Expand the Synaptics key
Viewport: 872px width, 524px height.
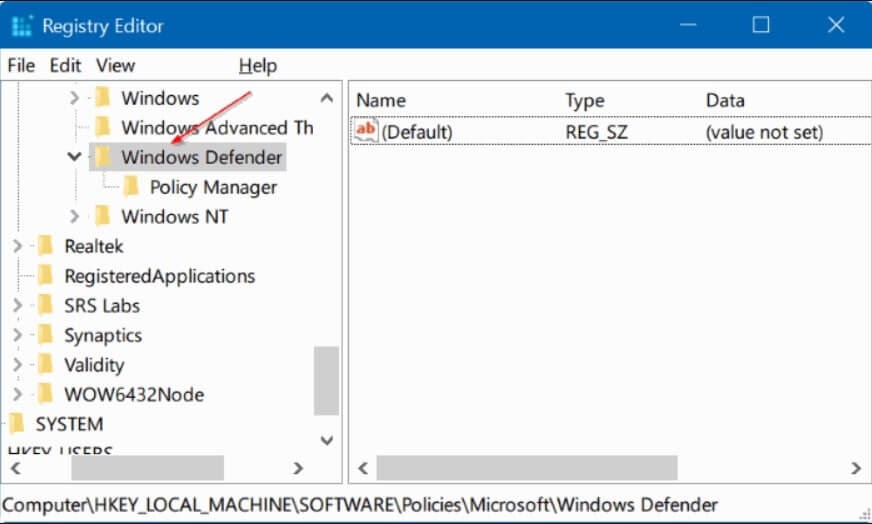(17, 334)
